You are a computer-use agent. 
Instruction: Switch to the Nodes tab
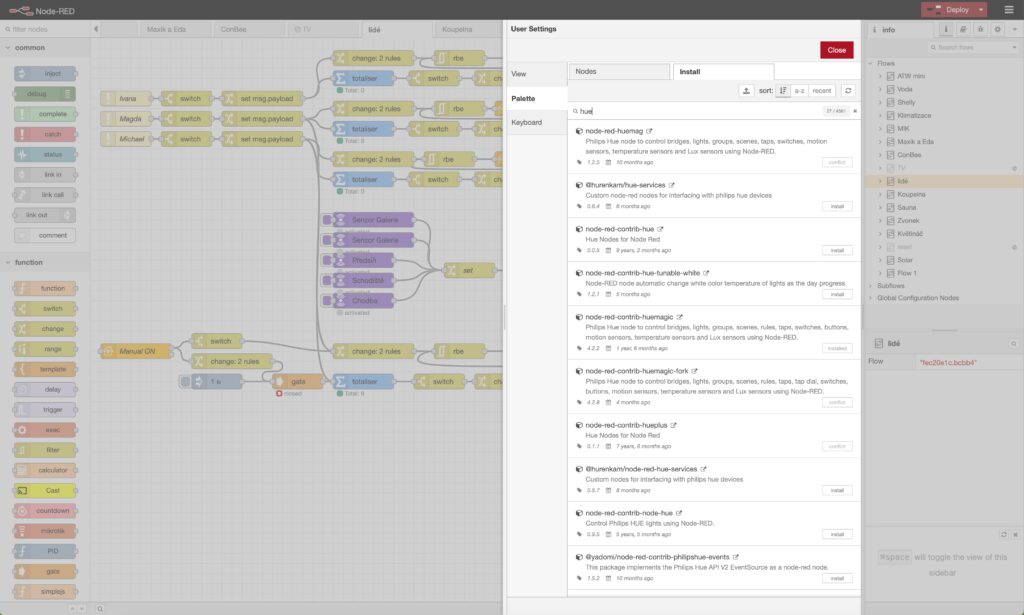point(619,72)
